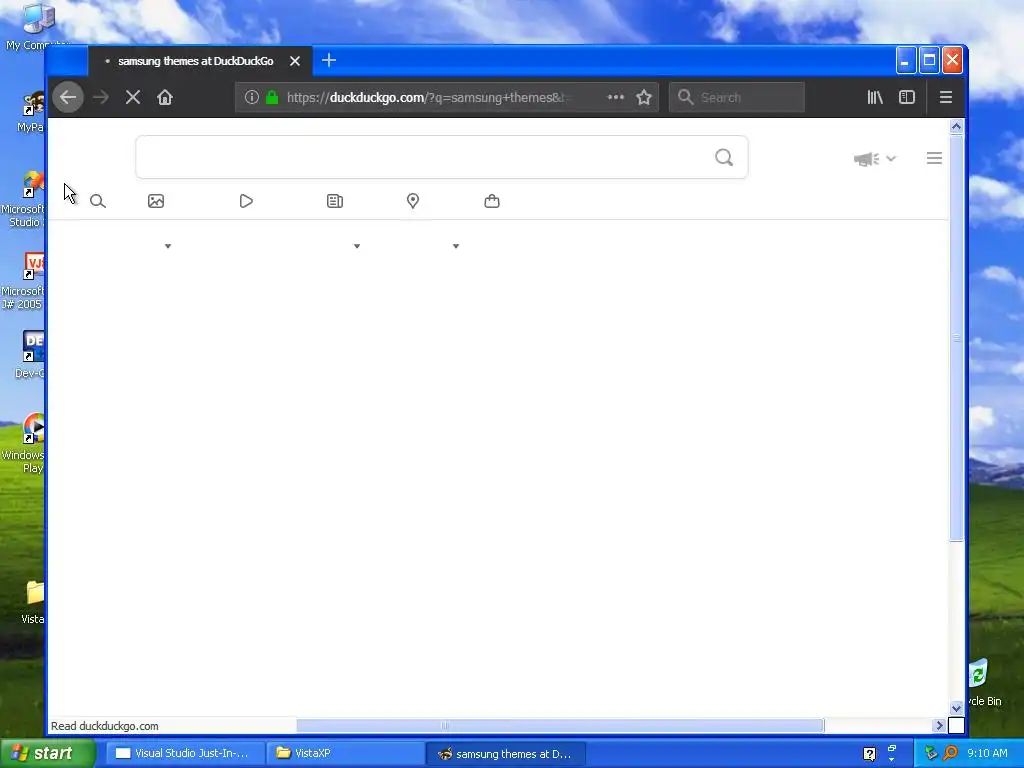View the green padlock connection details
Screen dimensions: 1024x768
pos(272,97)
